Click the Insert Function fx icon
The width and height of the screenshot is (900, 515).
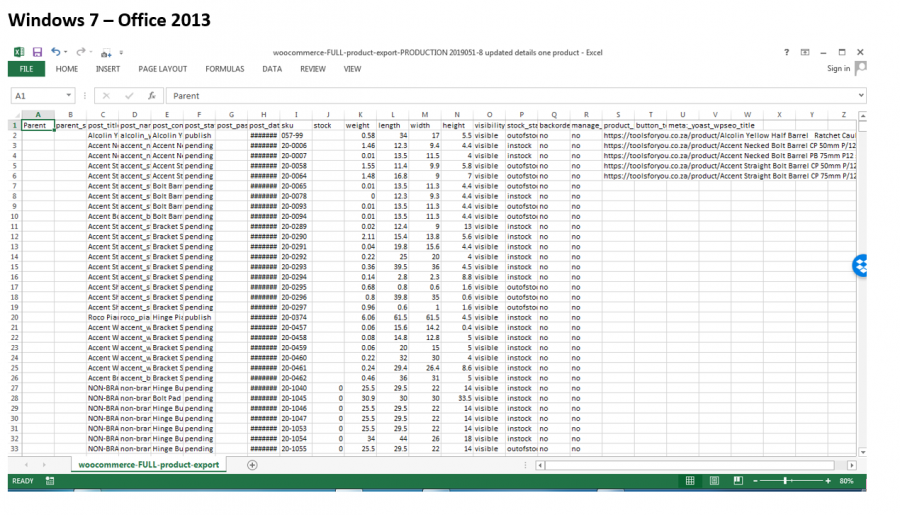pyautogui.click(x=152, y=96)
